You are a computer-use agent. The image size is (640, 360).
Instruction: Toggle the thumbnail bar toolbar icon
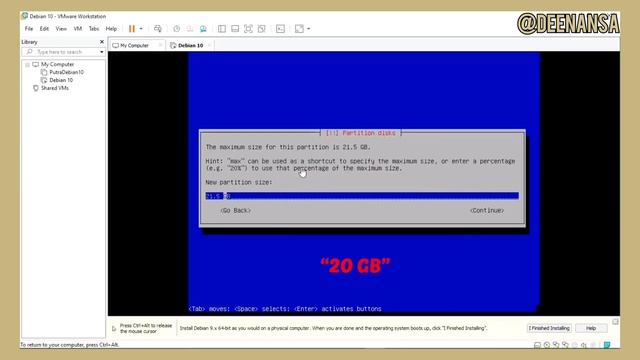pos(235,29)
